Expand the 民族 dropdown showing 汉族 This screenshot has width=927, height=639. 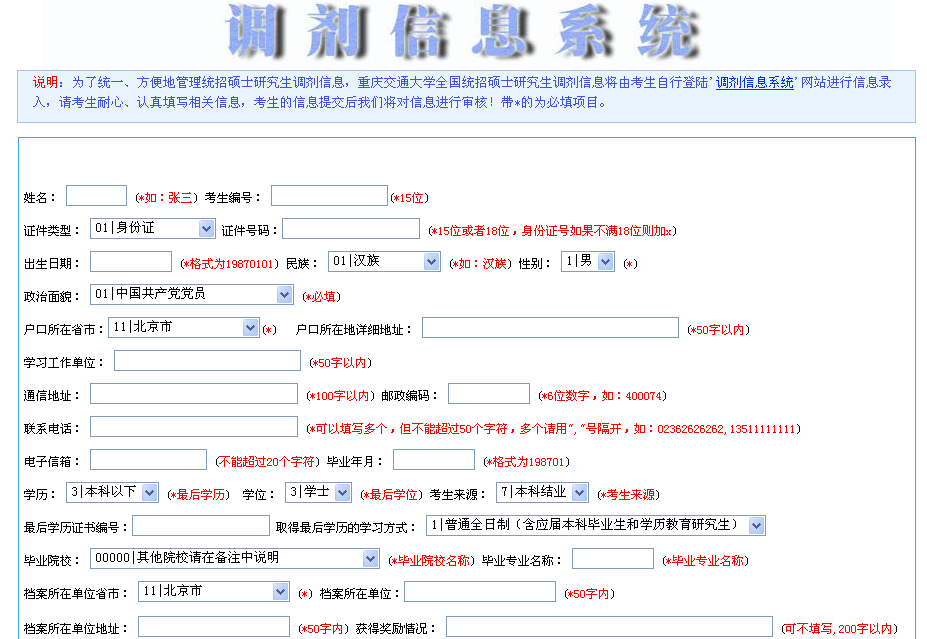click(384, 261)
